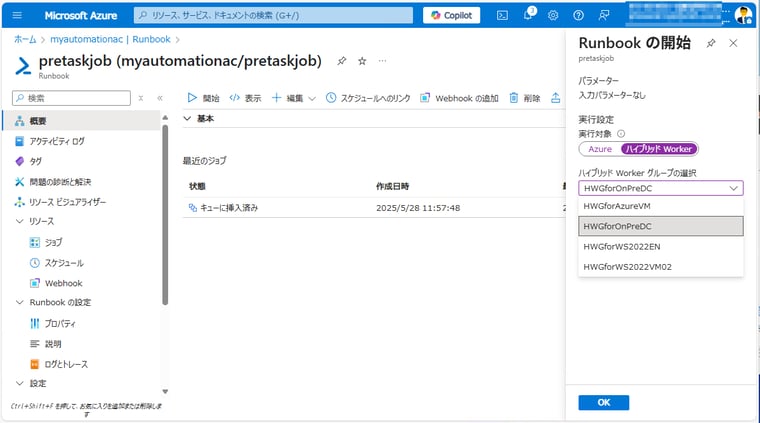Open the notifications bell
The image size is (760, 423).
click(x=528, y=15)
